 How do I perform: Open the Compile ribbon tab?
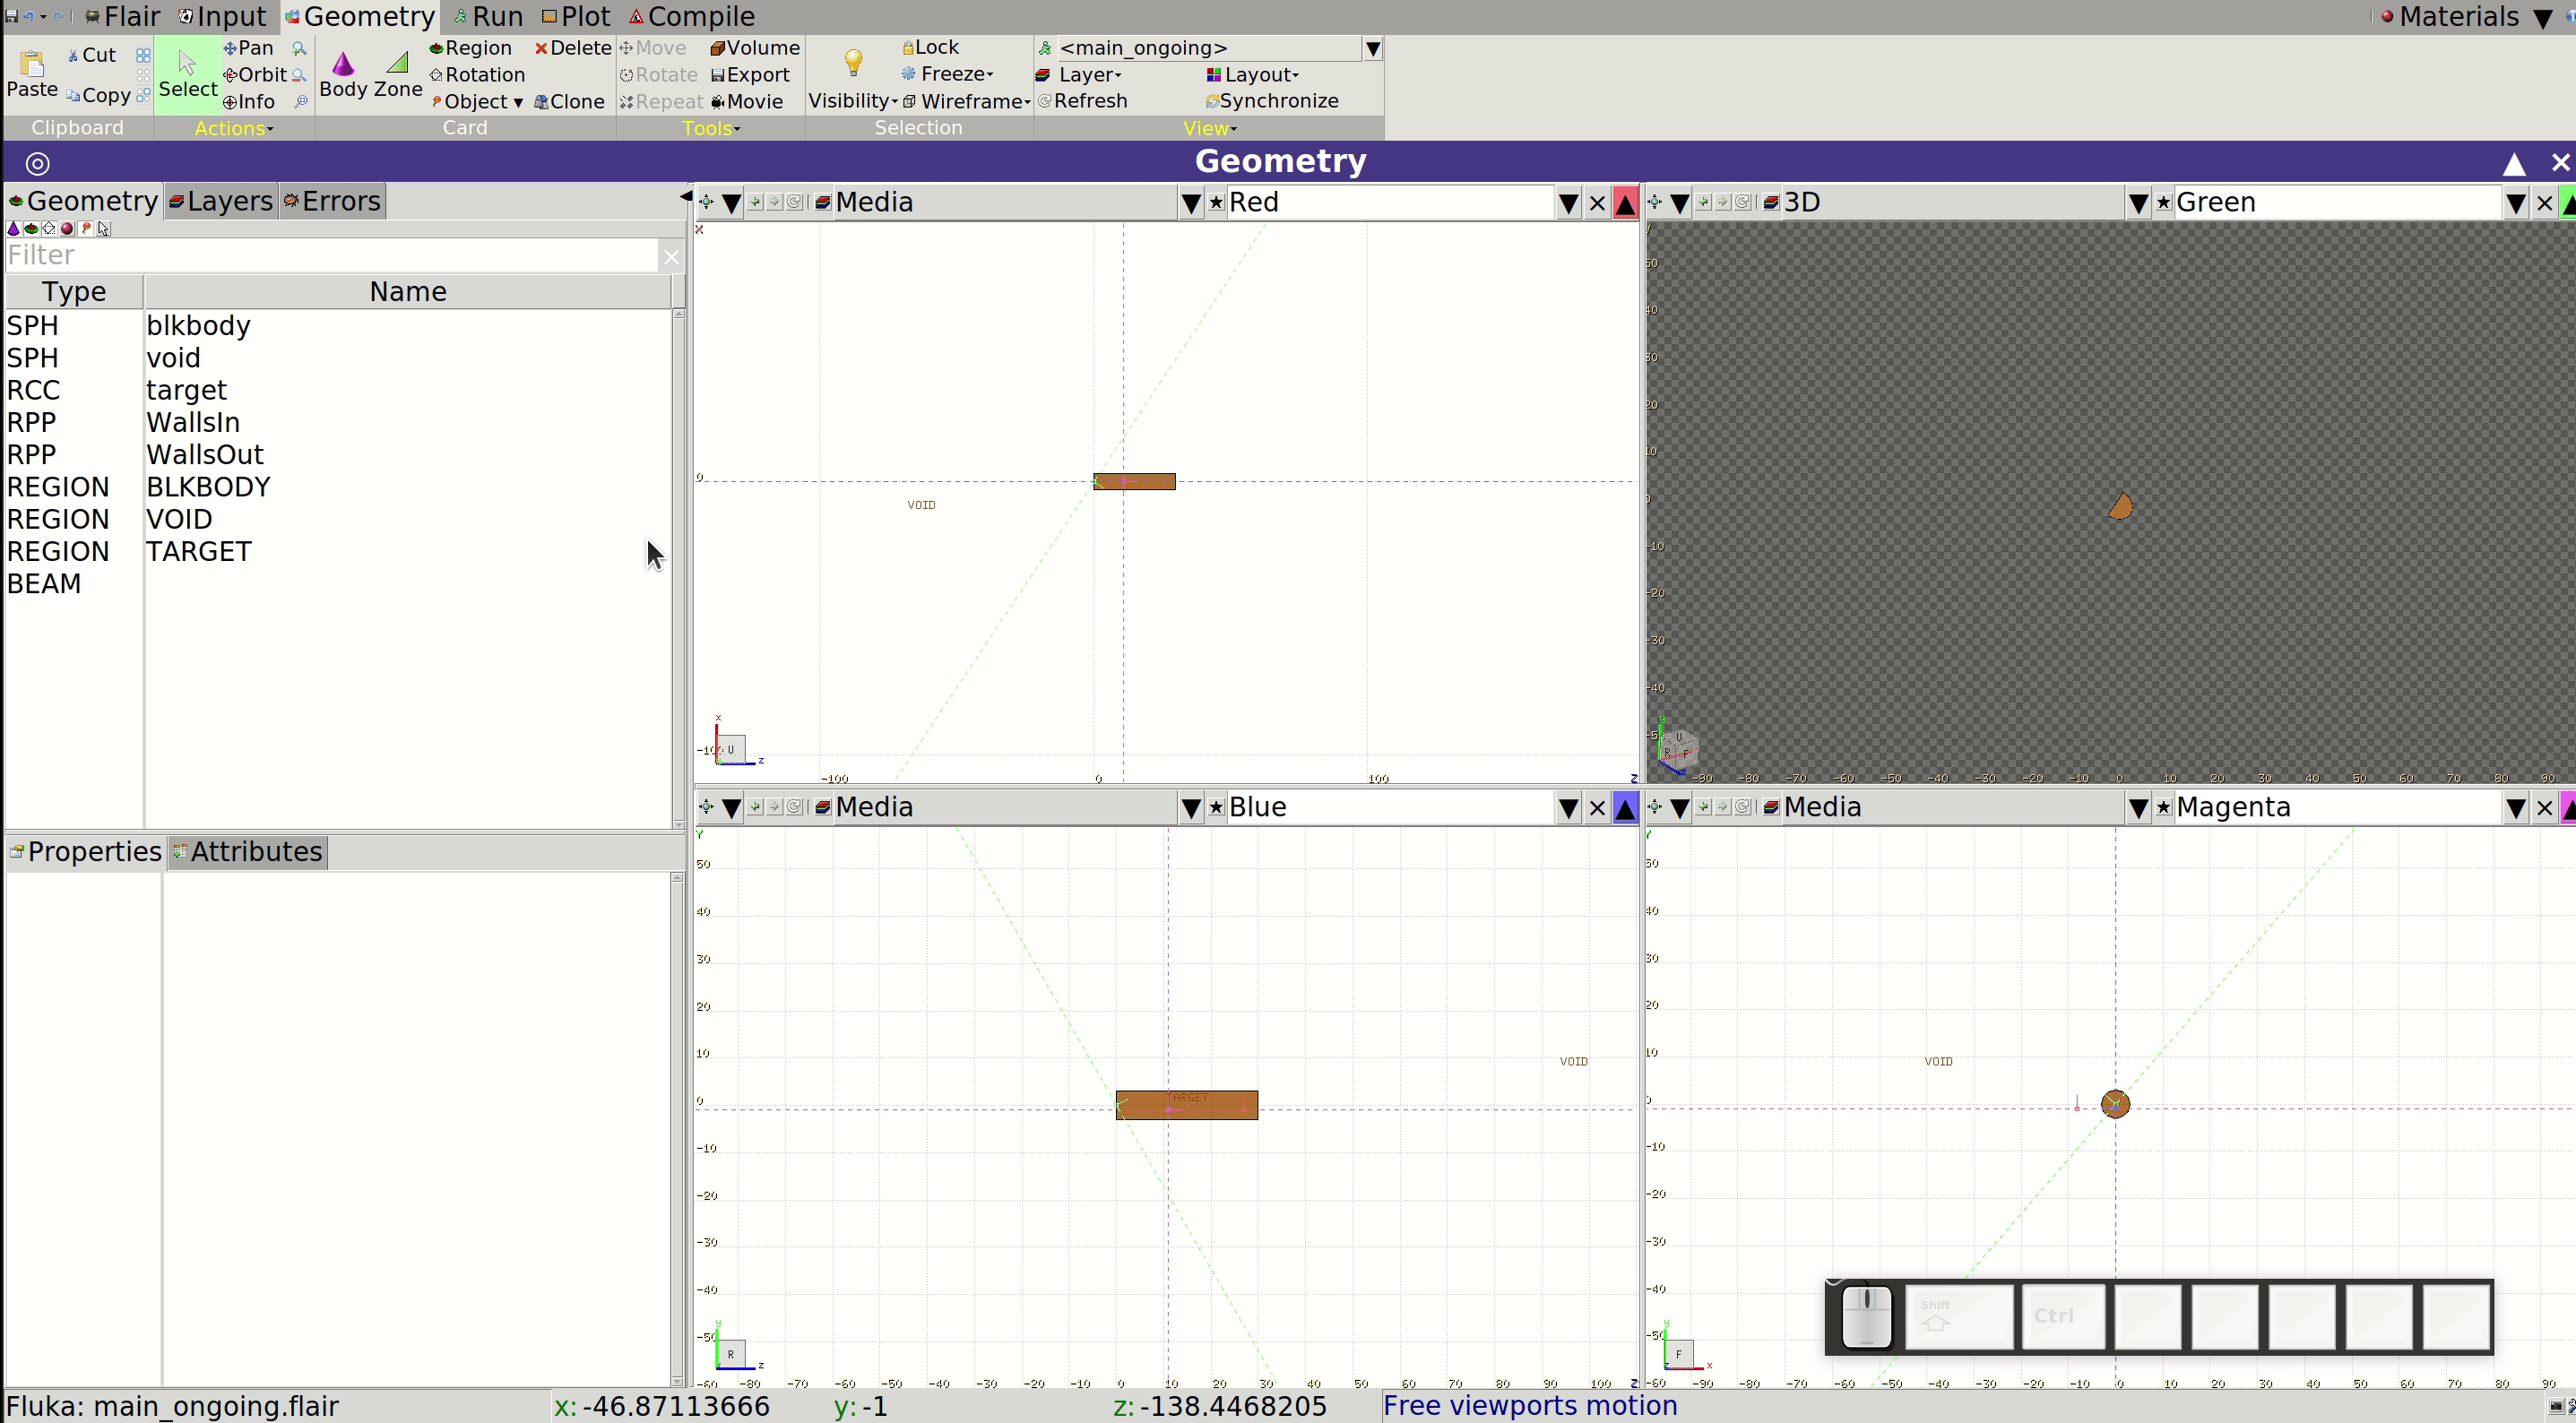click(x=691, y=17)
